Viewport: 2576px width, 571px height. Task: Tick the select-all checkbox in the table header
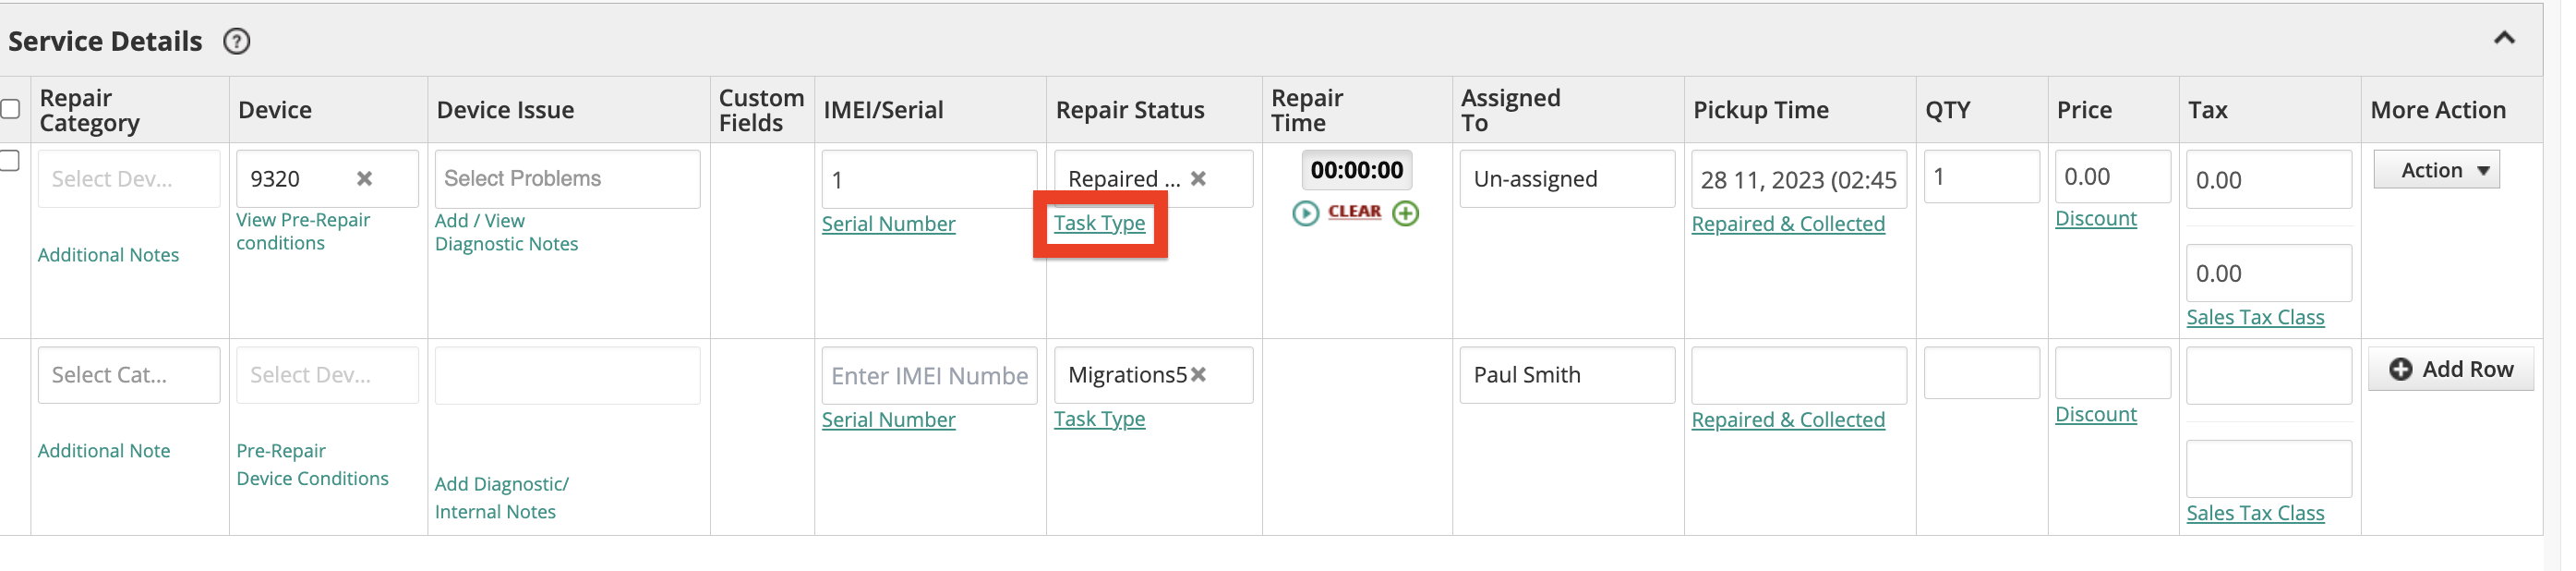pyautogui.click(x=10, y=109)
